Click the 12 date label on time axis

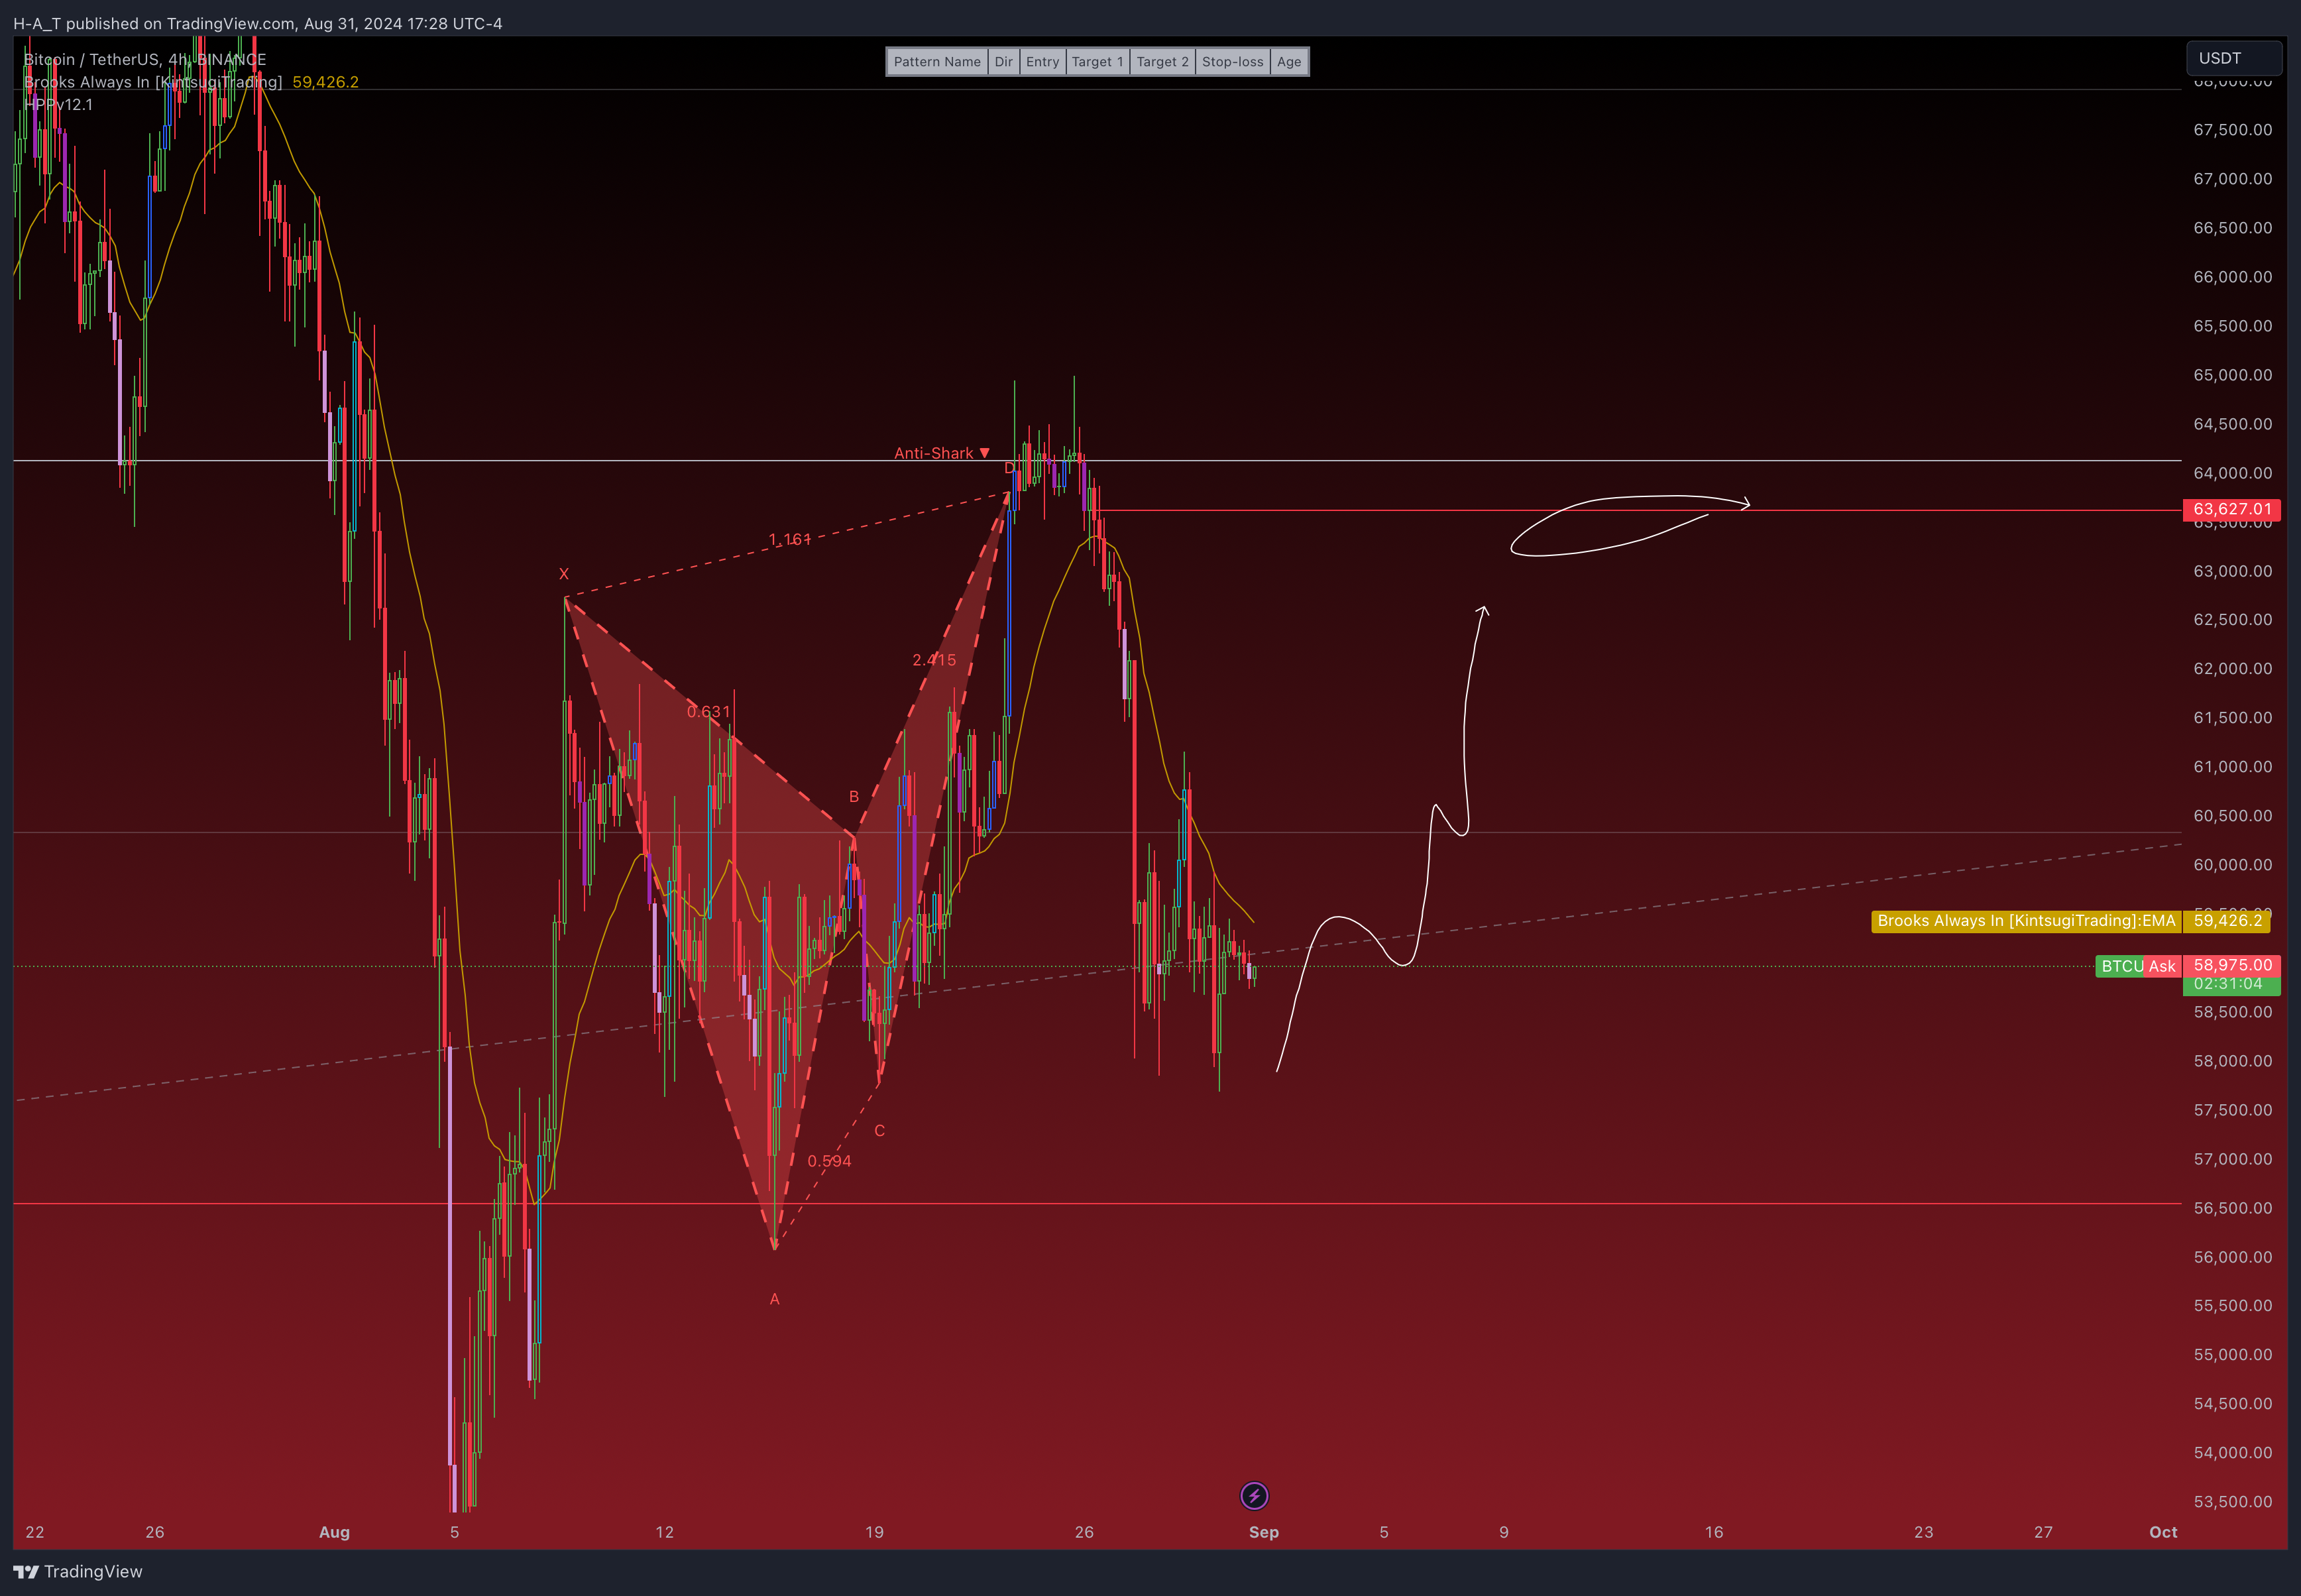664,1532
